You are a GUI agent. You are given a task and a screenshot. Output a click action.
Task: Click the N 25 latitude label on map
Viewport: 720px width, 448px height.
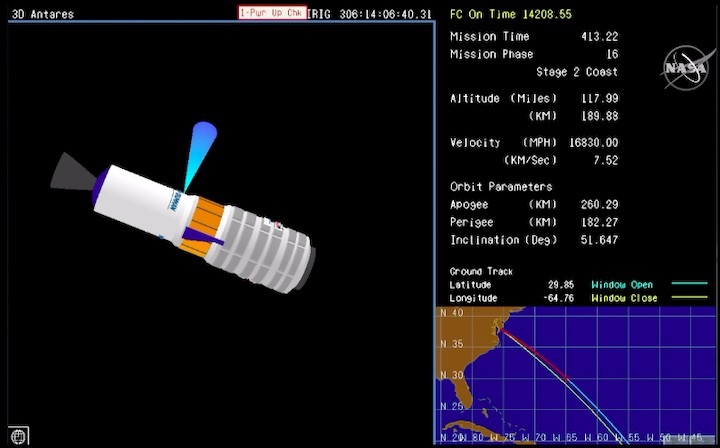(x=452, y=406)
